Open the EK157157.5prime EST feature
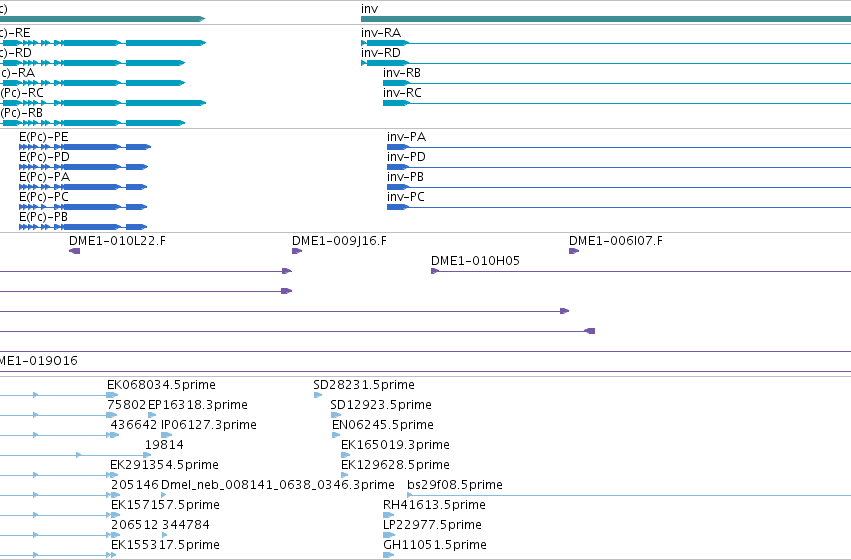Image resolution: width=851 pixels, height=560 pixels. pyautogui.click(x=115, y=515)
